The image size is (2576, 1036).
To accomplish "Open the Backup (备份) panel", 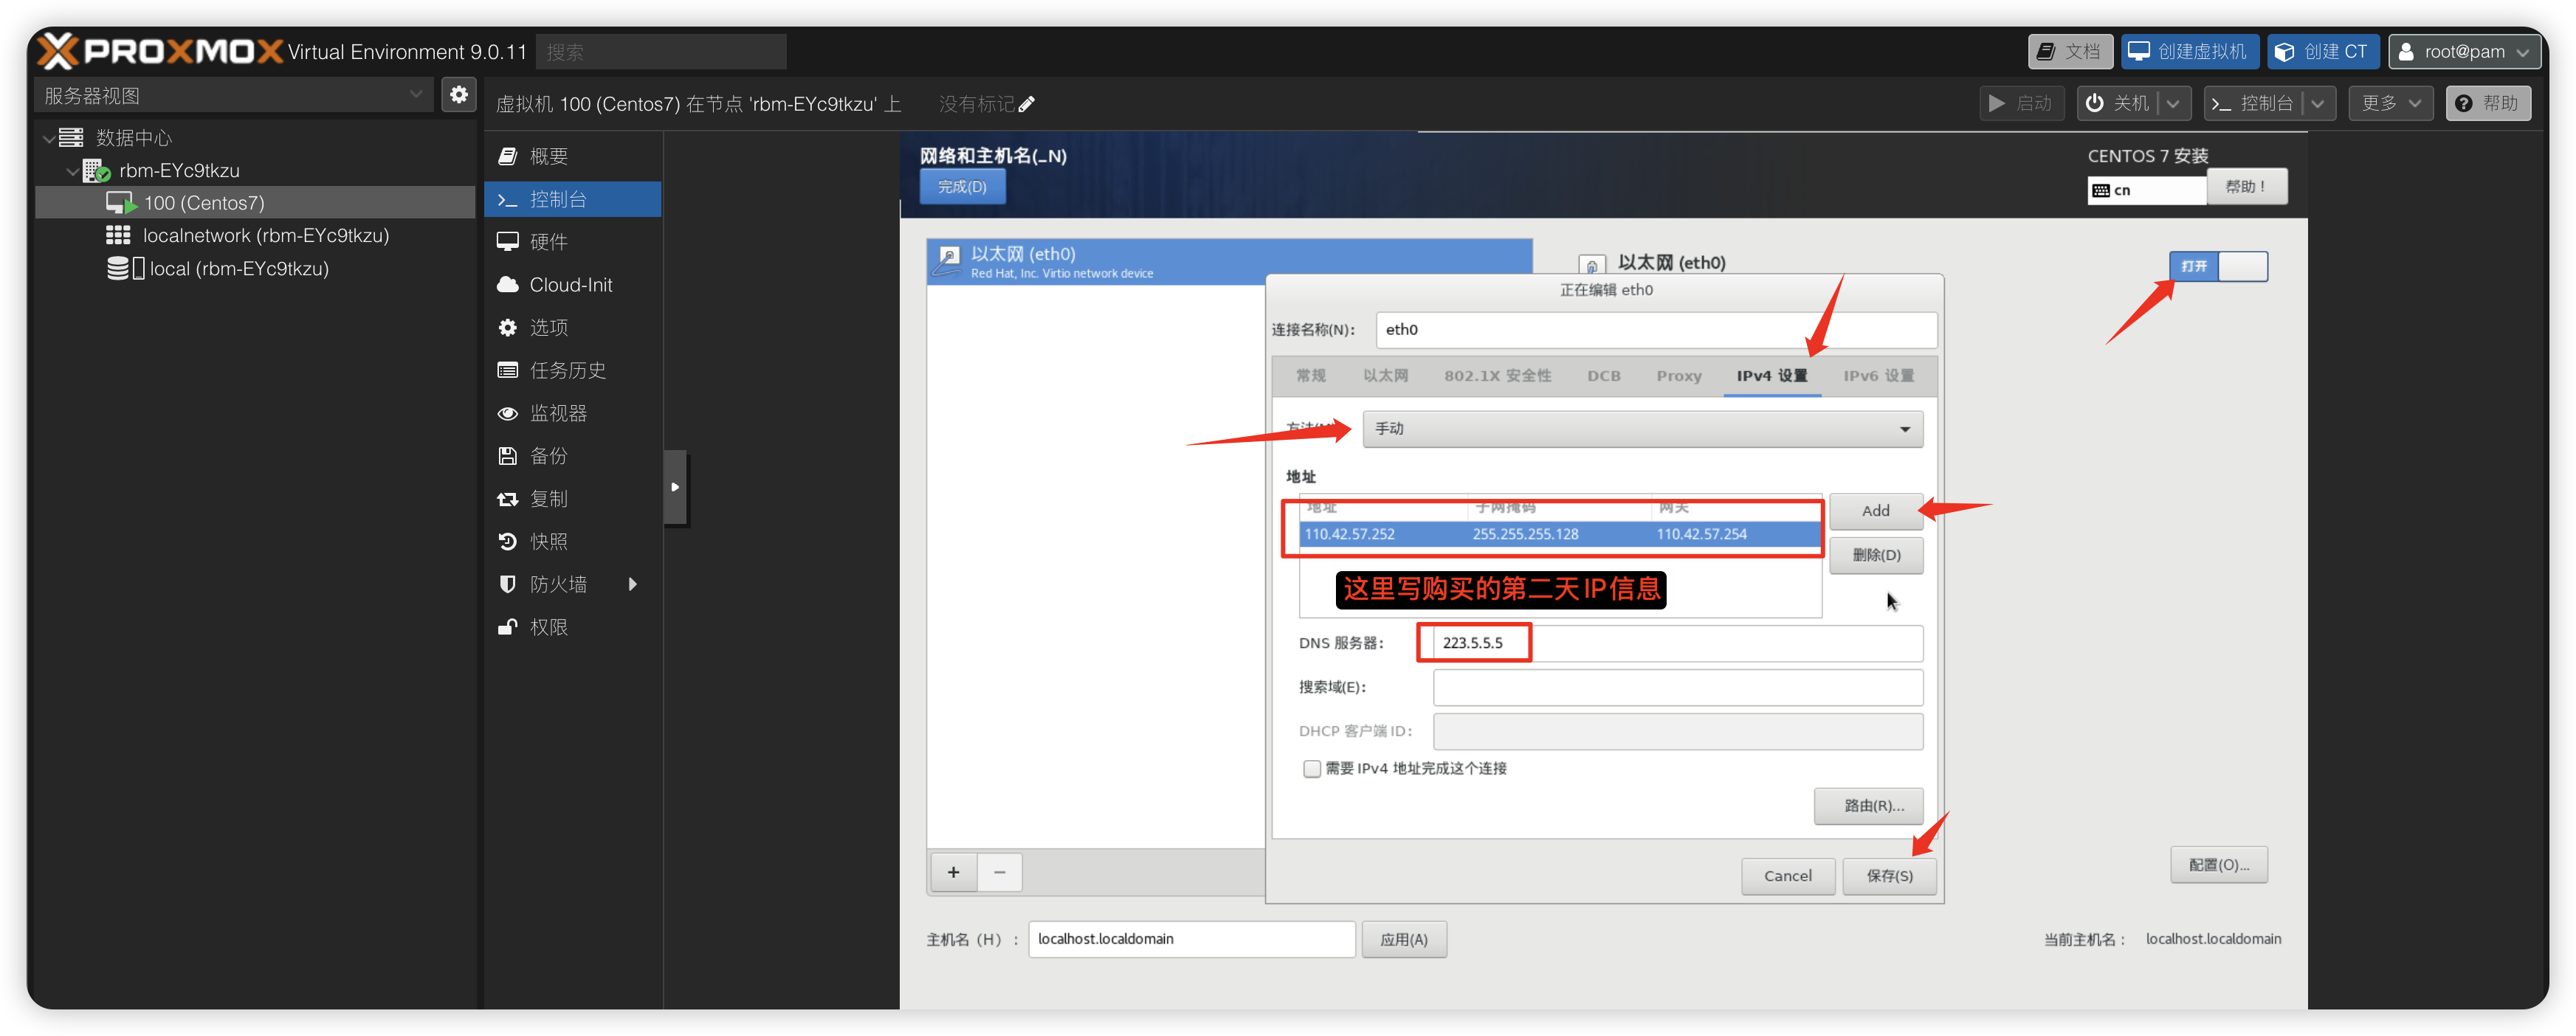I will pyautogui.click(x=548, y=456).
